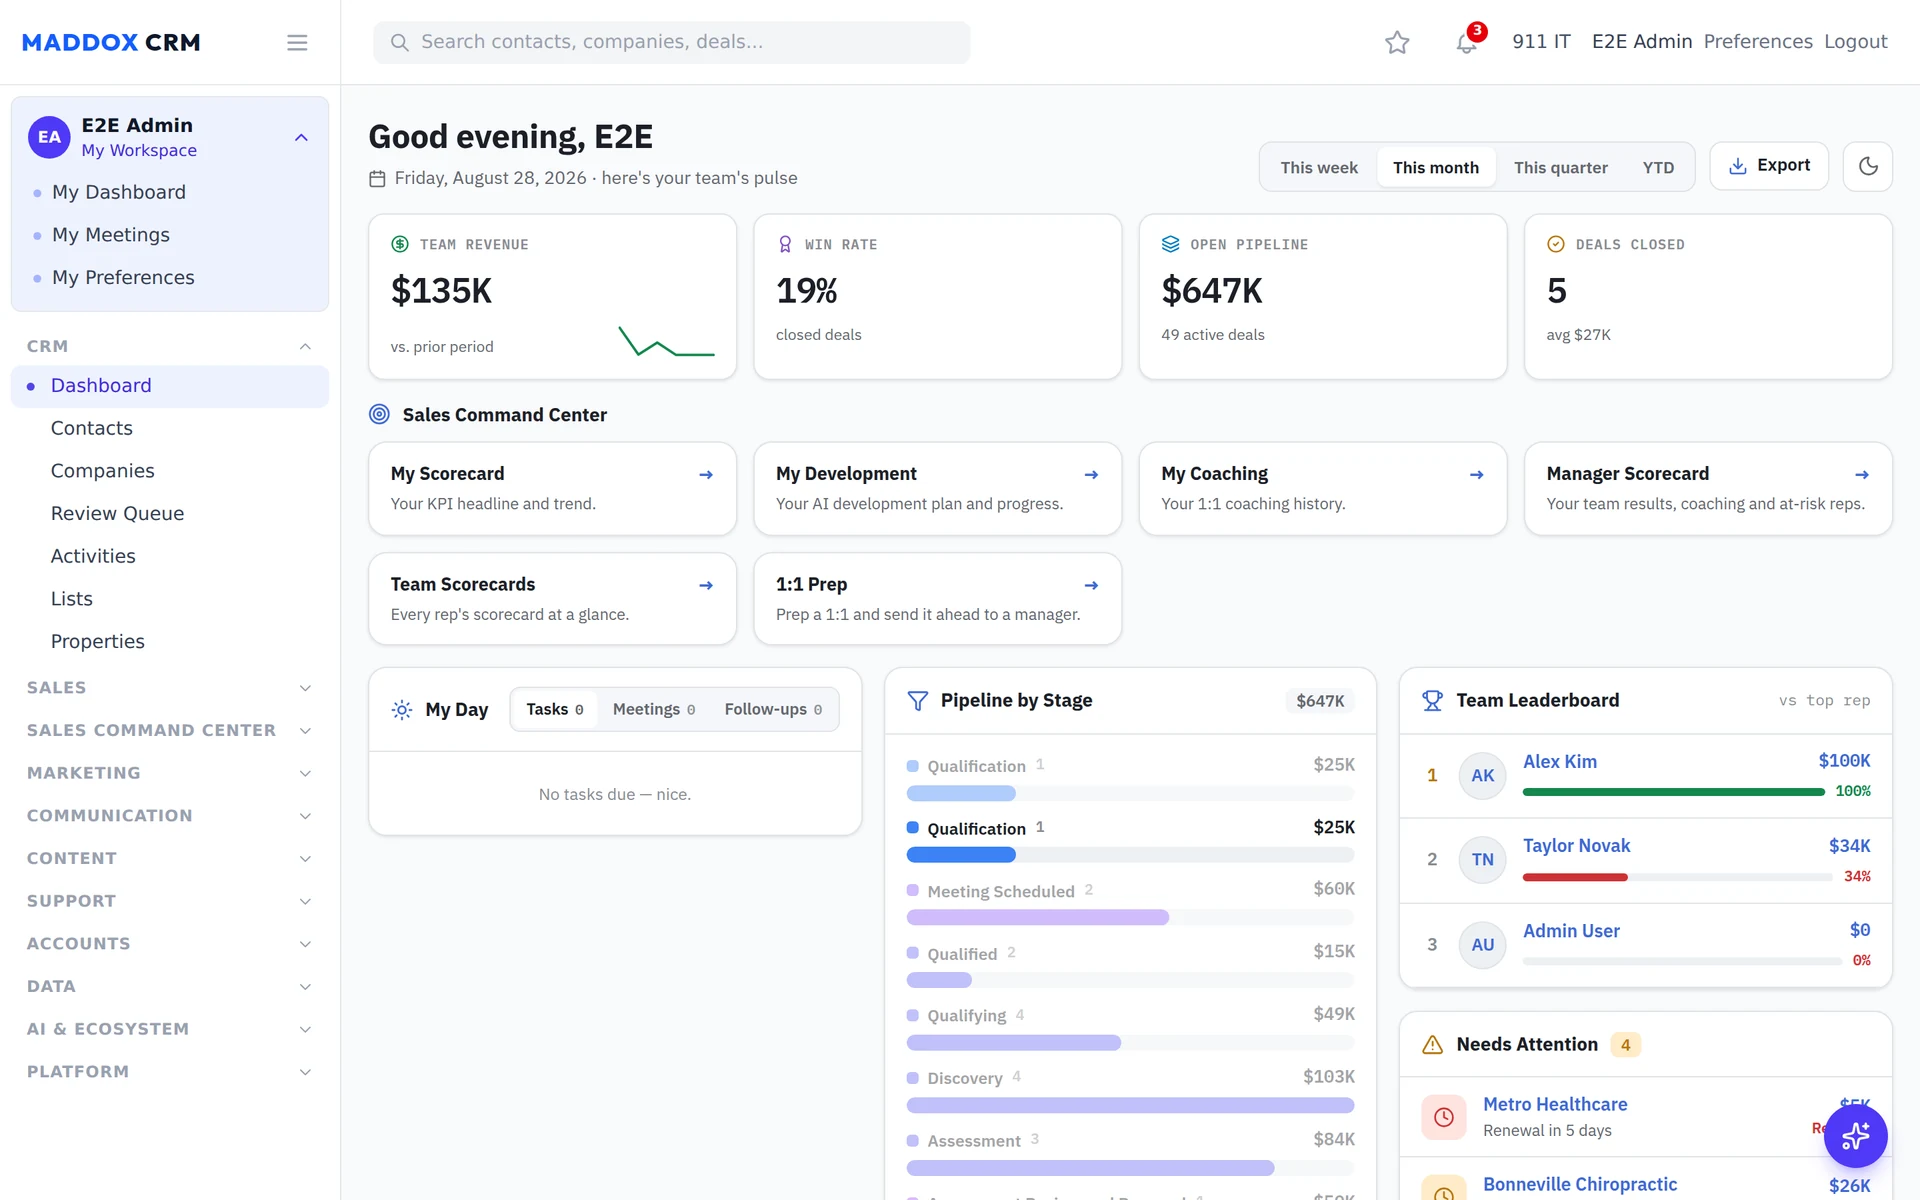Click the hamburger menu icon

[x=297, y=42]
